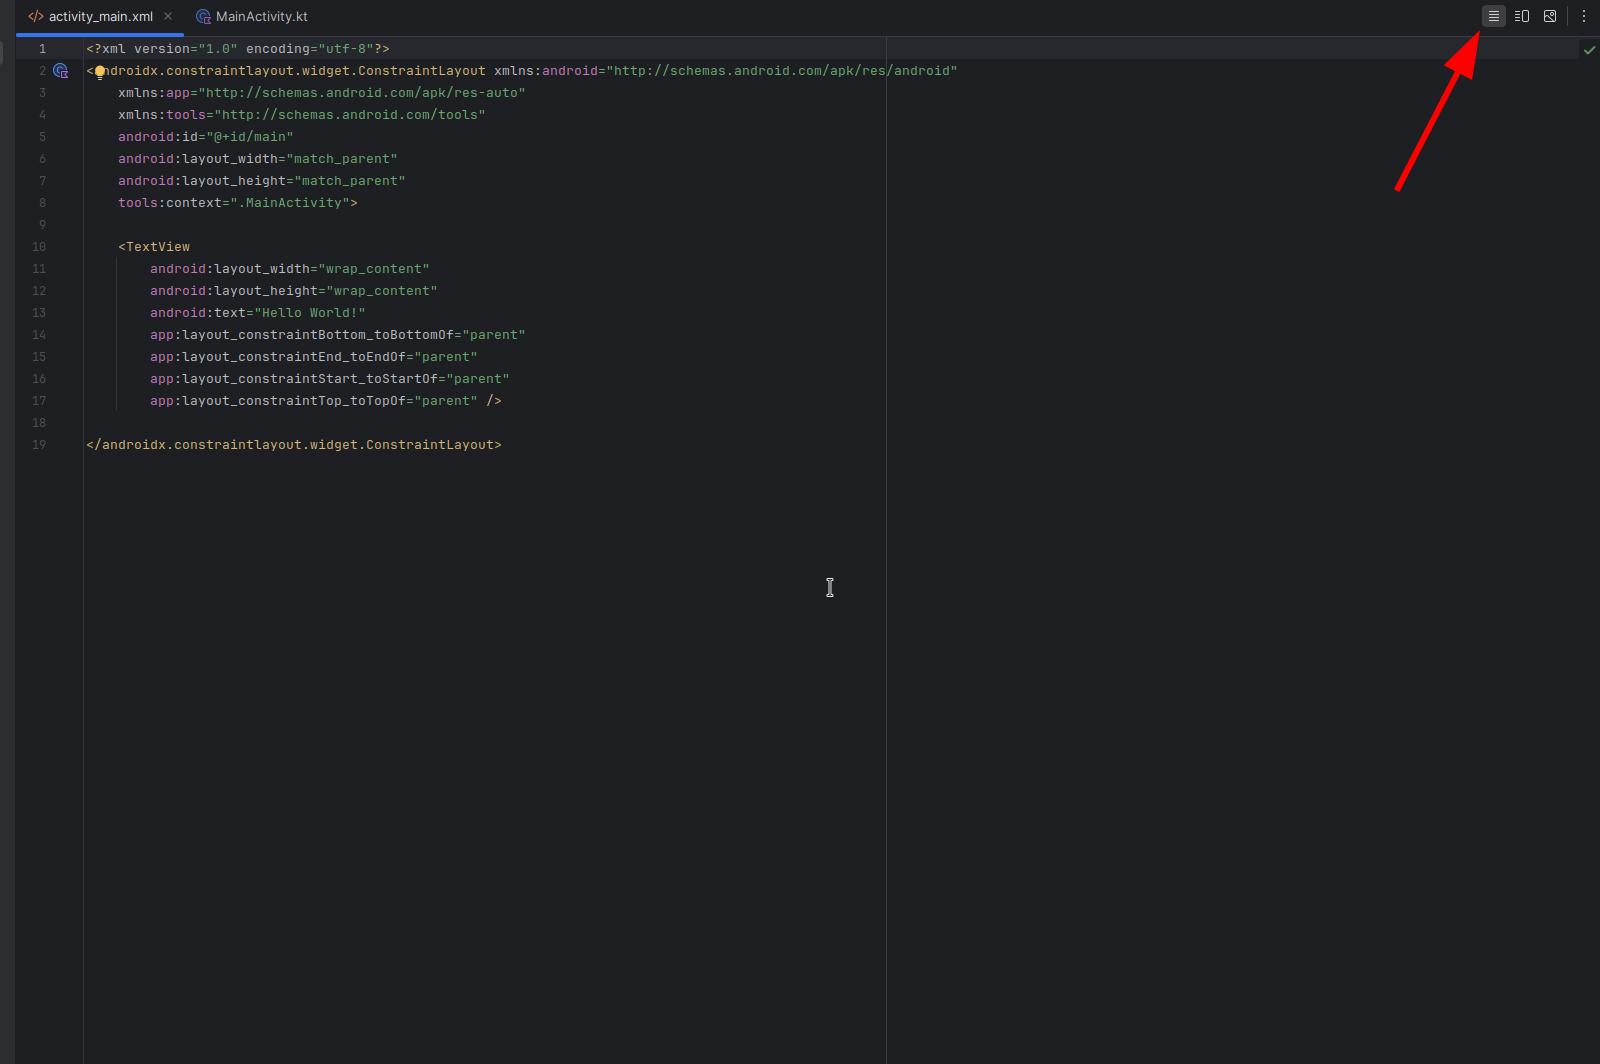The width and height of the screenshot is (1600, 1064).
Task: Click the TextView layout_width "wrap_content" value
Action: [374, 269]
